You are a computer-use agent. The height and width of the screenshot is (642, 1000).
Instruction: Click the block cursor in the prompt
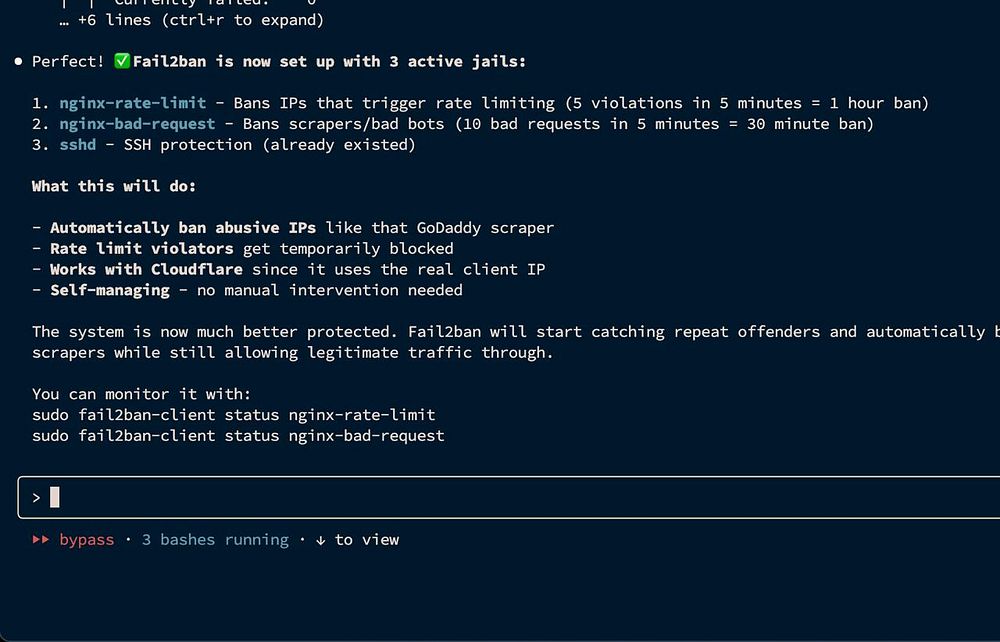55,497
